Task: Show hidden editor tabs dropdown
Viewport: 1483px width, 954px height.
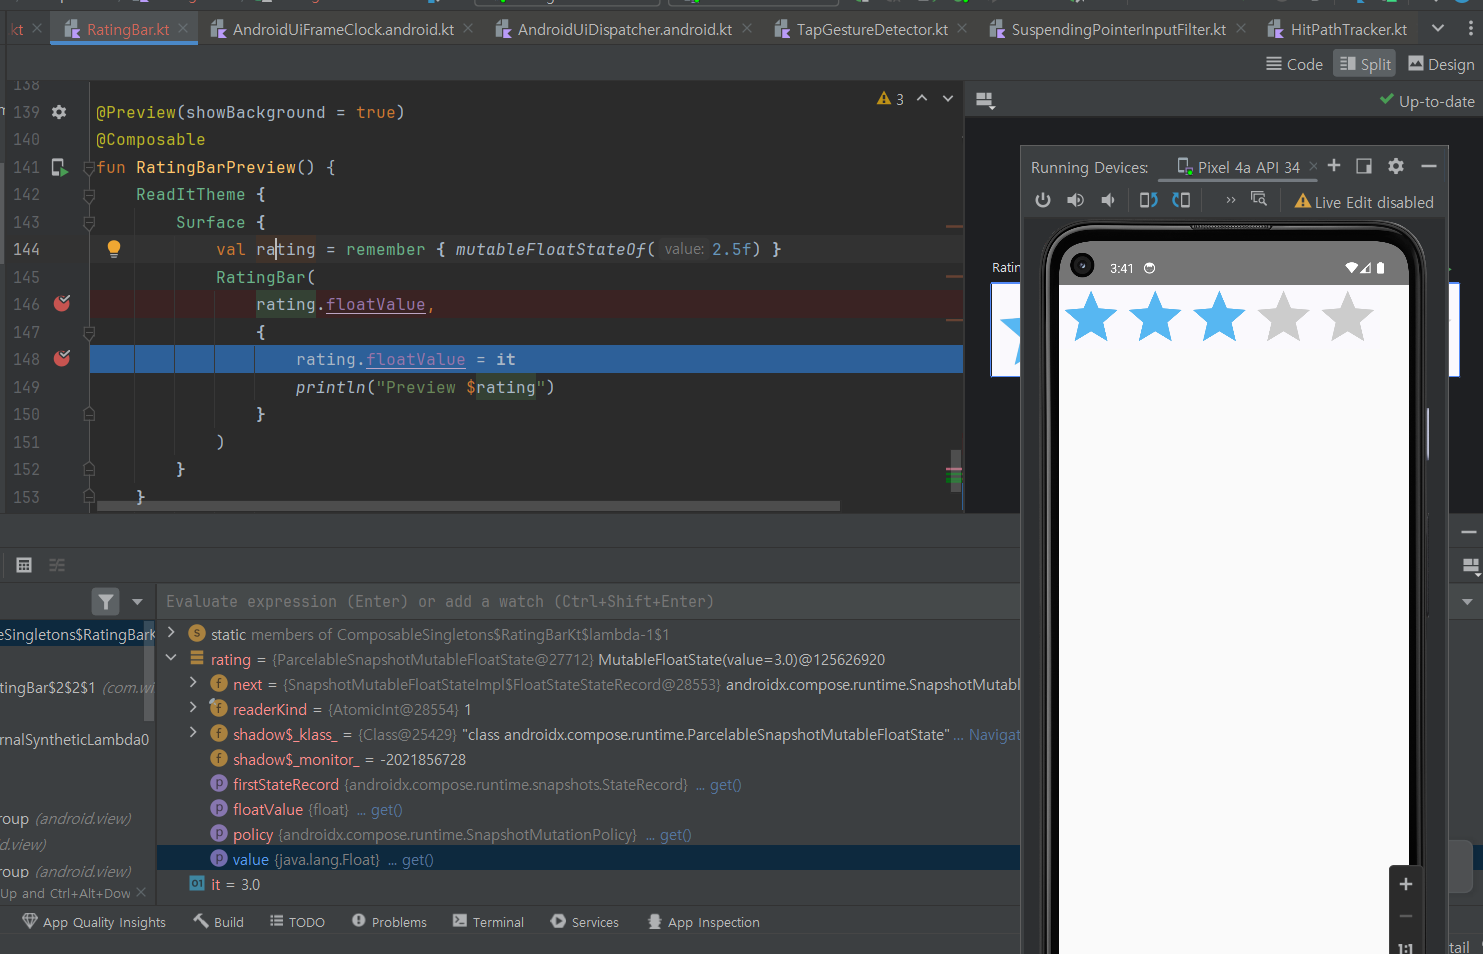Action: (x=1438, y=28)
